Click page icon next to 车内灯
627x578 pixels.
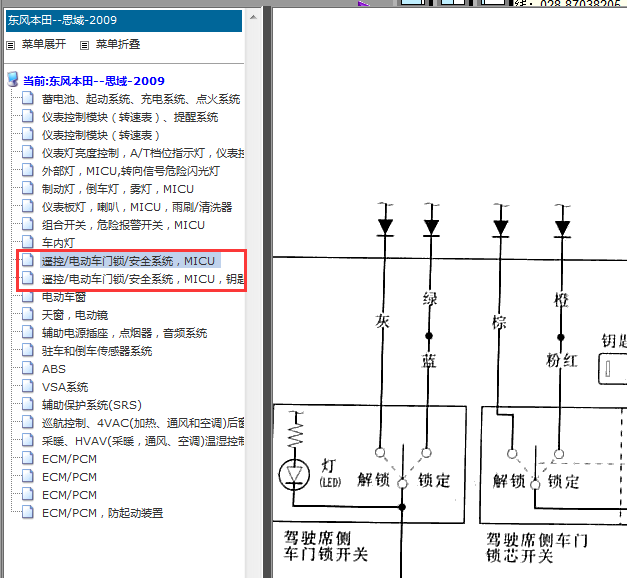(x=28, y=242)
